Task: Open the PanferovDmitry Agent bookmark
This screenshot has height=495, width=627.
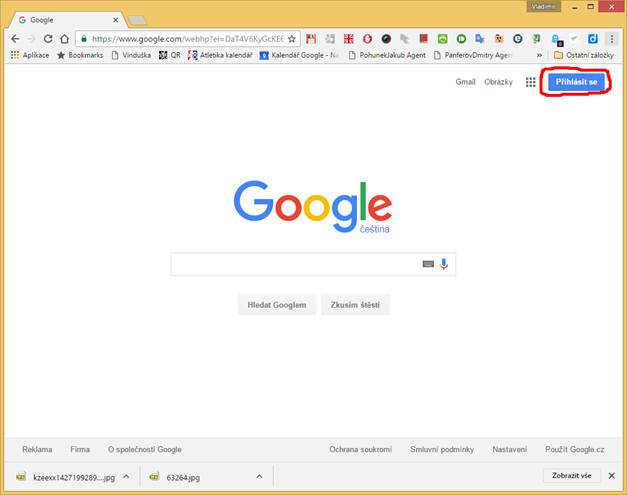Action: click(473, 55)
